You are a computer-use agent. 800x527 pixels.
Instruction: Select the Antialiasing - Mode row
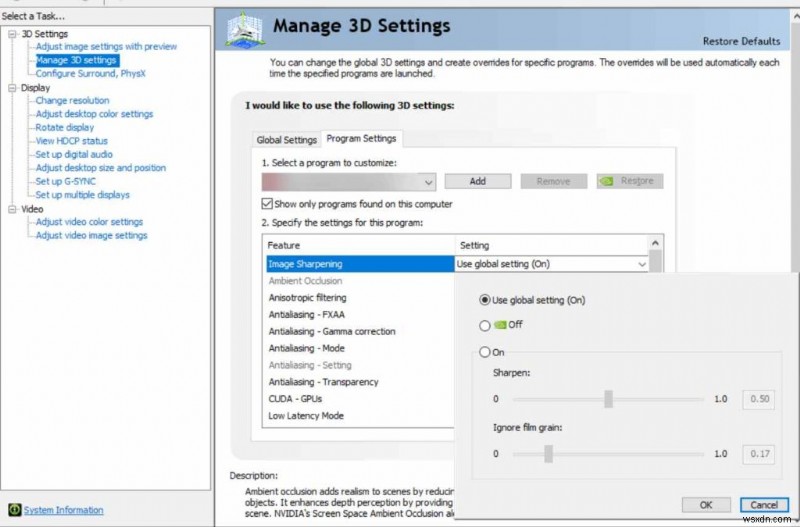(360, 348)
